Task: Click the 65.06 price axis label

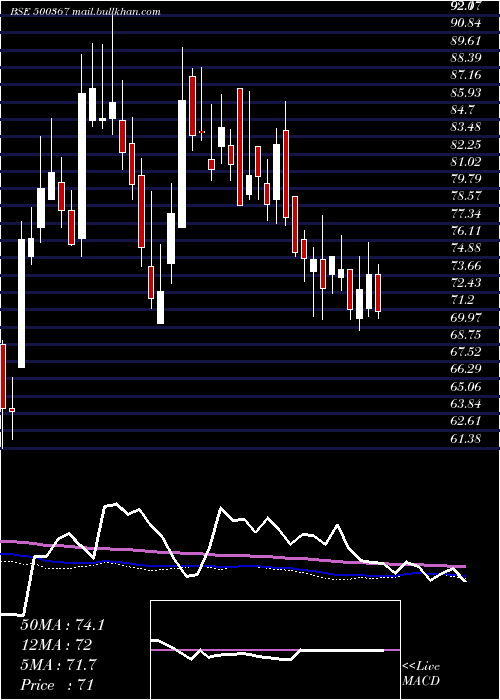Action: (465, 387)
